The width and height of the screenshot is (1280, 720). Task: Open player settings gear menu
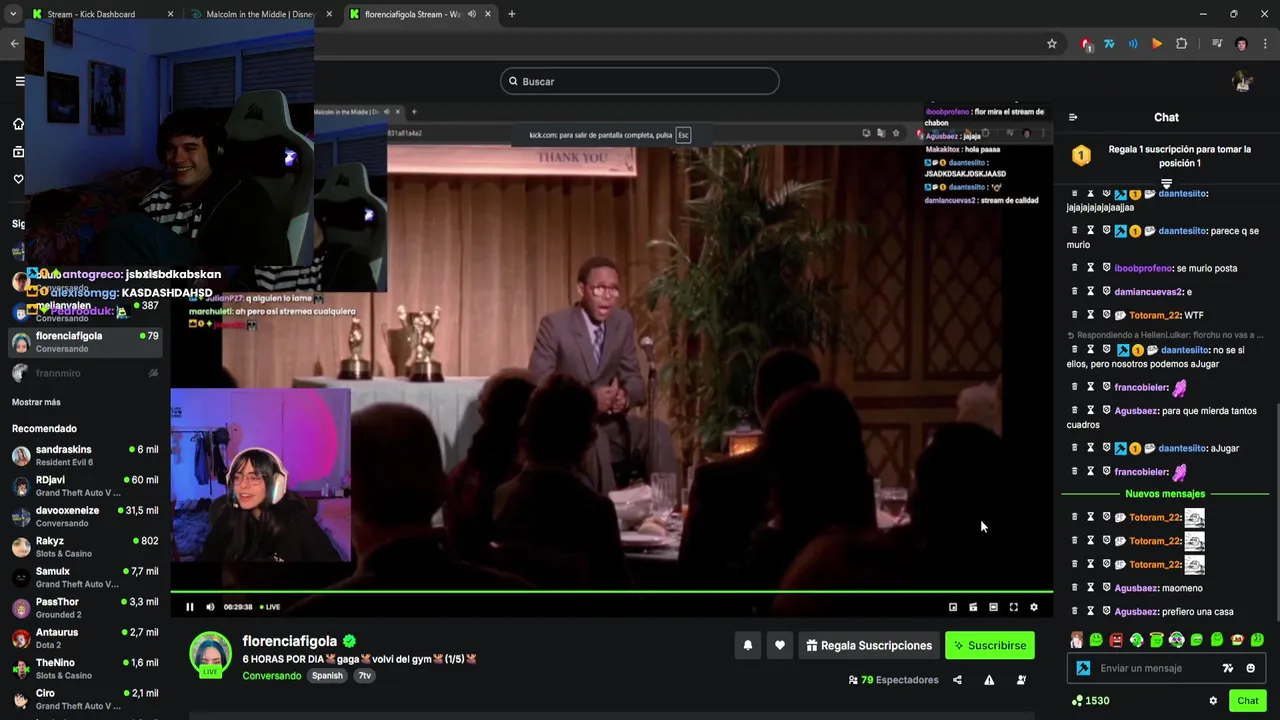click(x=1034, y=607)
